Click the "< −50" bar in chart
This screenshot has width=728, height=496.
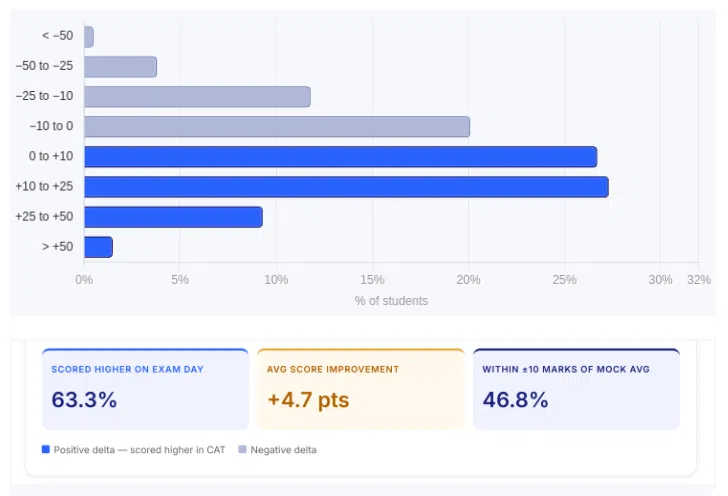89,37
